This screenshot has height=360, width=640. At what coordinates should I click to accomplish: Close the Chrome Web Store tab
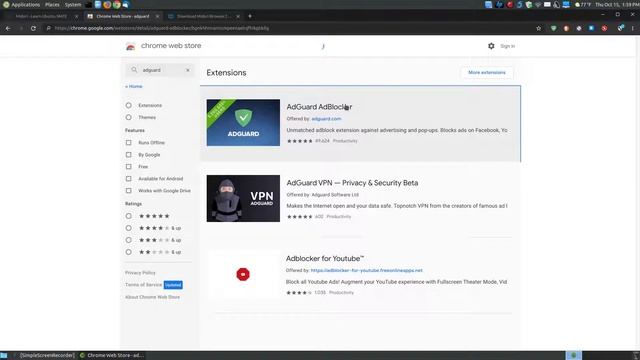157,16
